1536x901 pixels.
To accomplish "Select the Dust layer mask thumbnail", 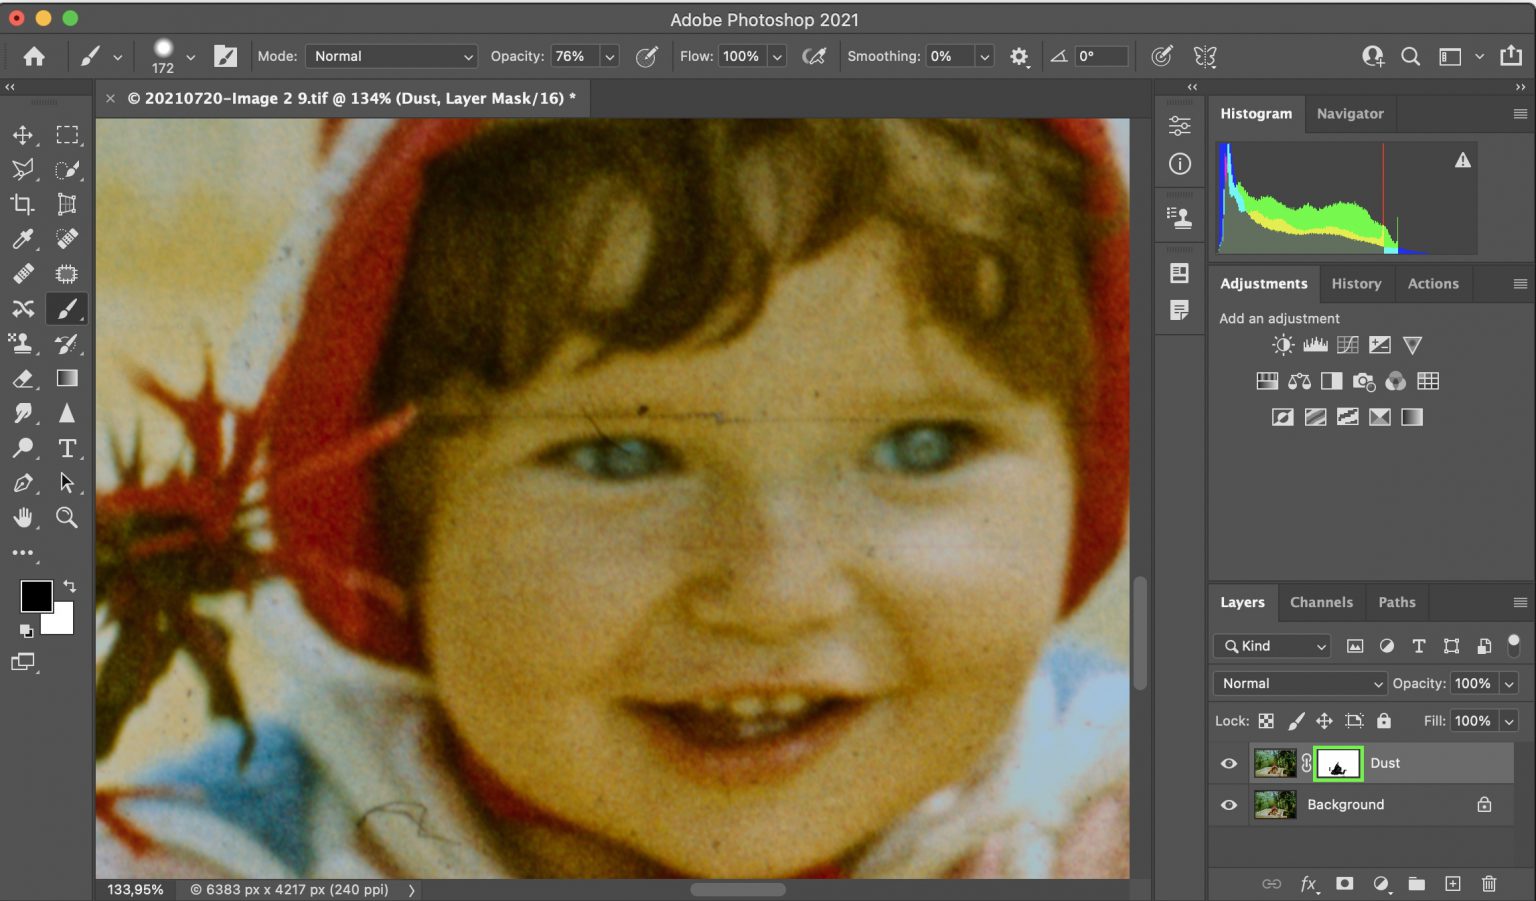I will pos(1338,764).
